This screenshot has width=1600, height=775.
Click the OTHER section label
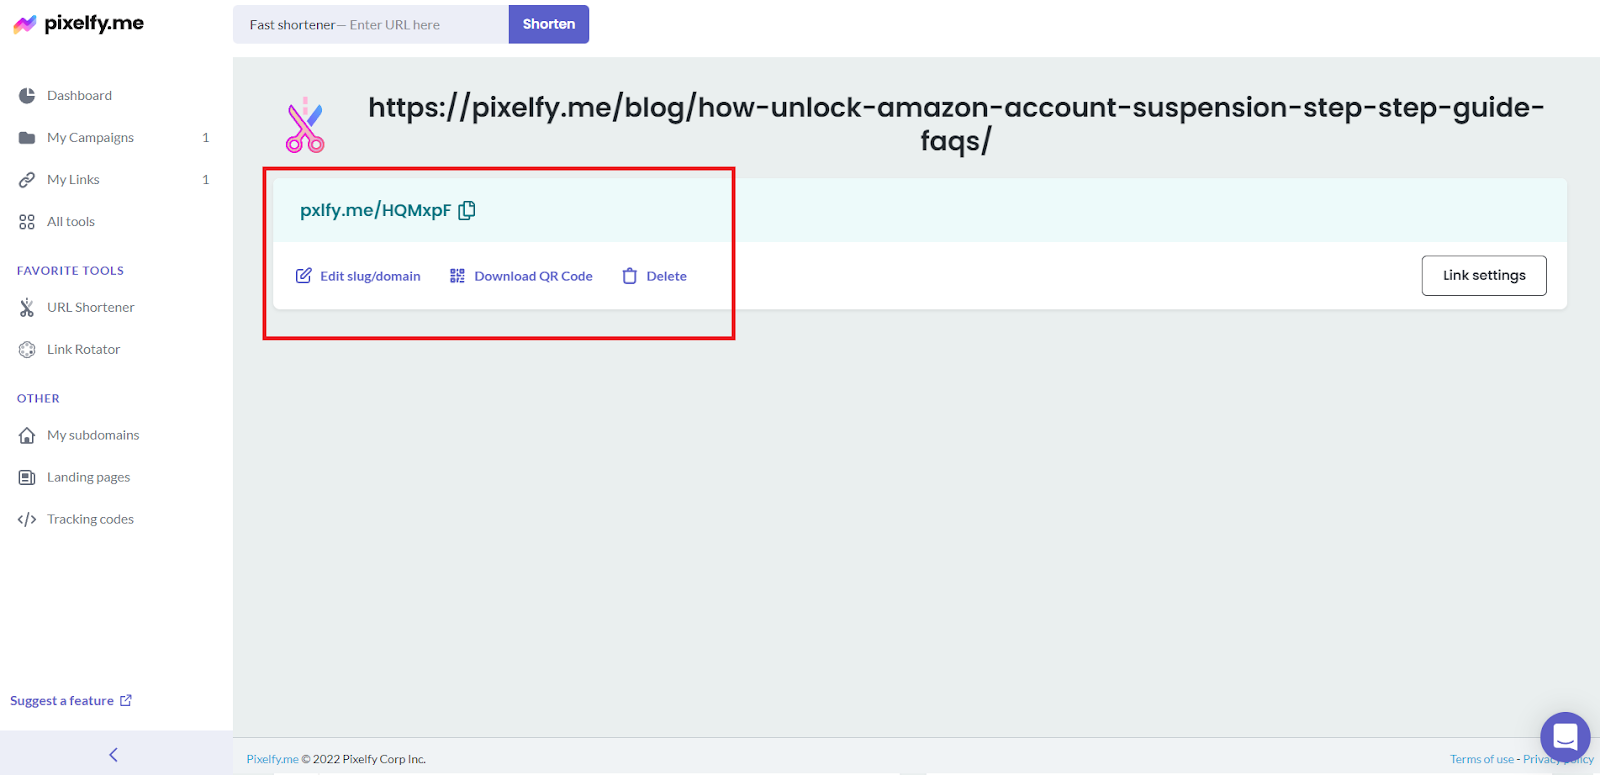38,398
